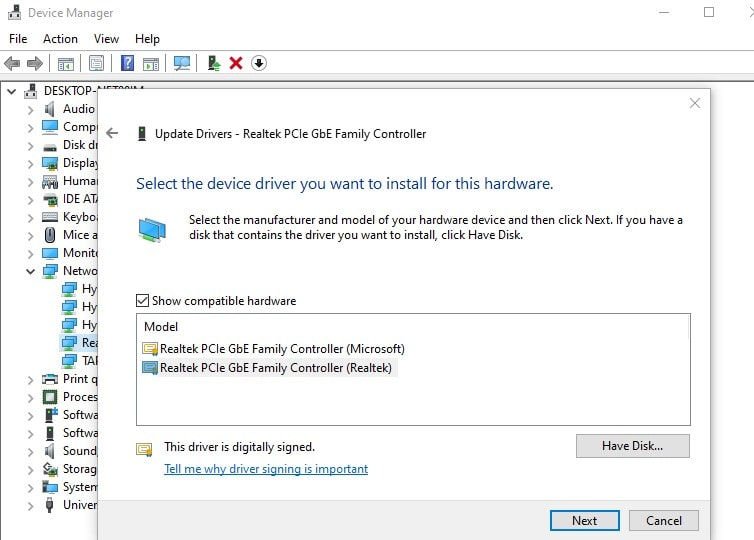754x540 pixels.
Task: Click the Human Interface Devices icon
Action: click(x=50, y=182)
